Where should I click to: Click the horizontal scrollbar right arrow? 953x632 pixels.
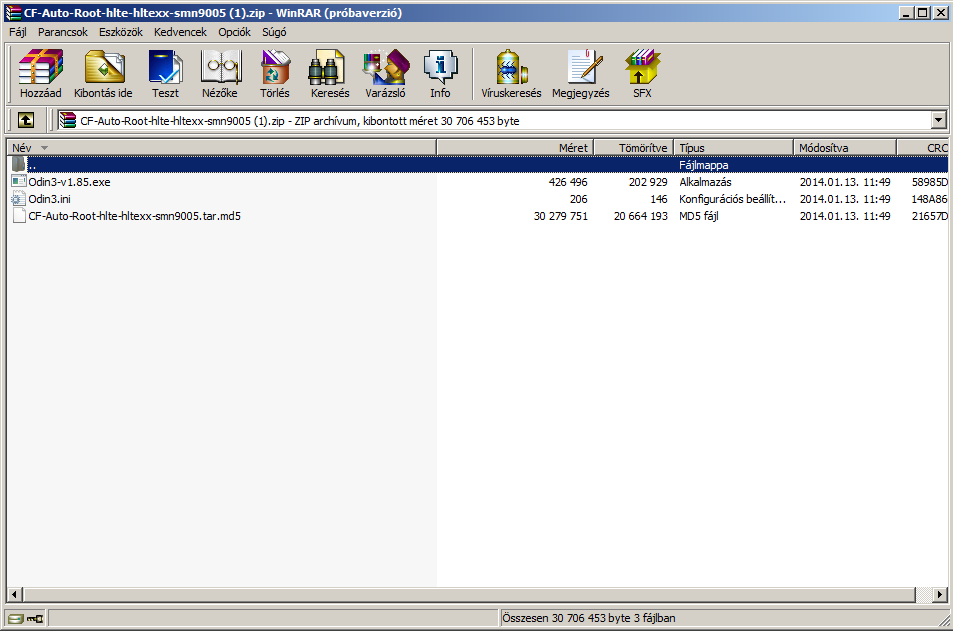[940, 594]
